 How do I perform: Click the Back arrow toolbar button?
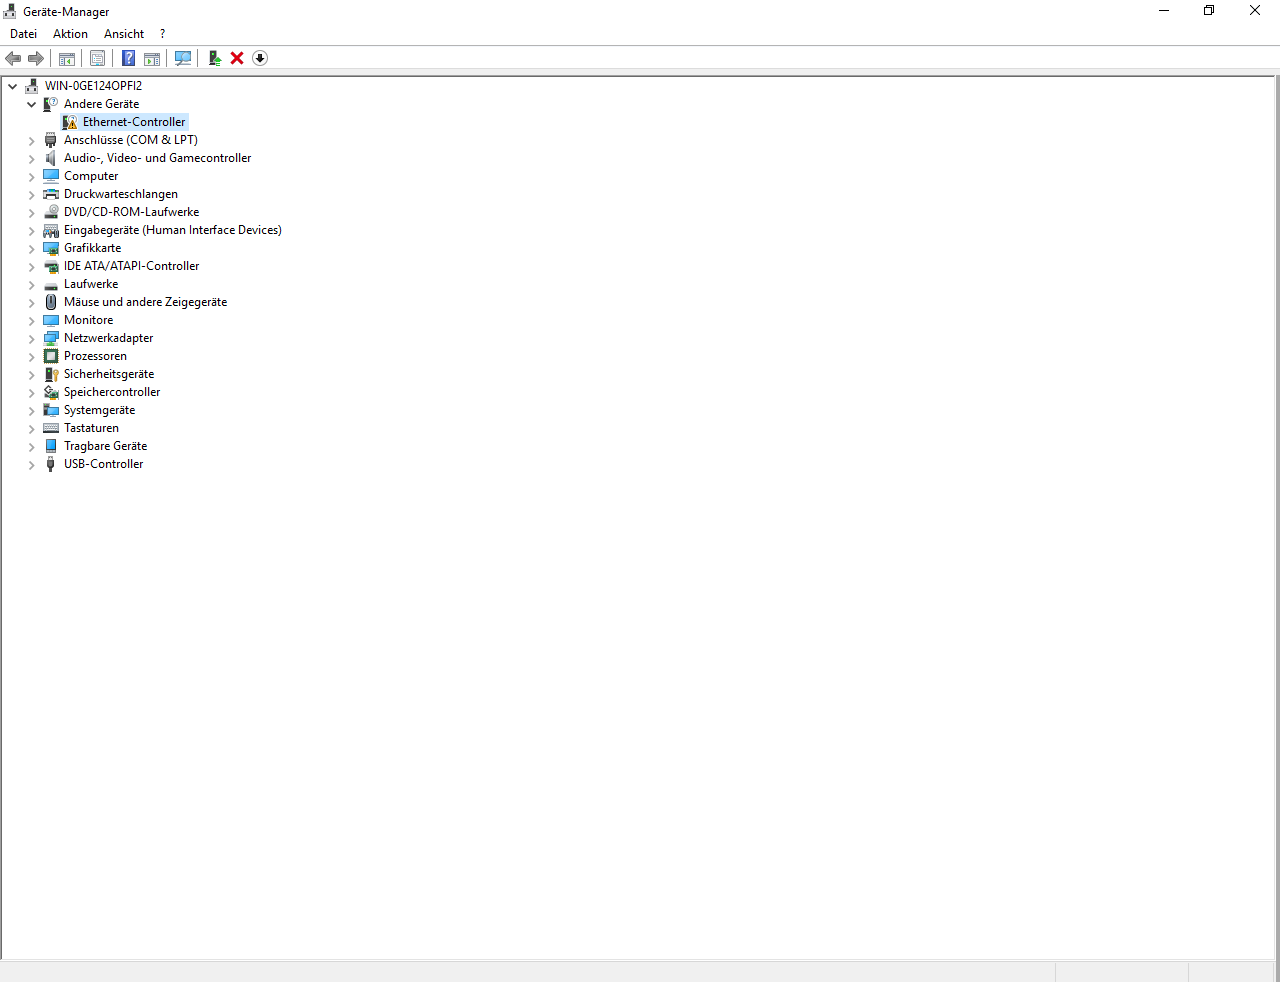13,58
